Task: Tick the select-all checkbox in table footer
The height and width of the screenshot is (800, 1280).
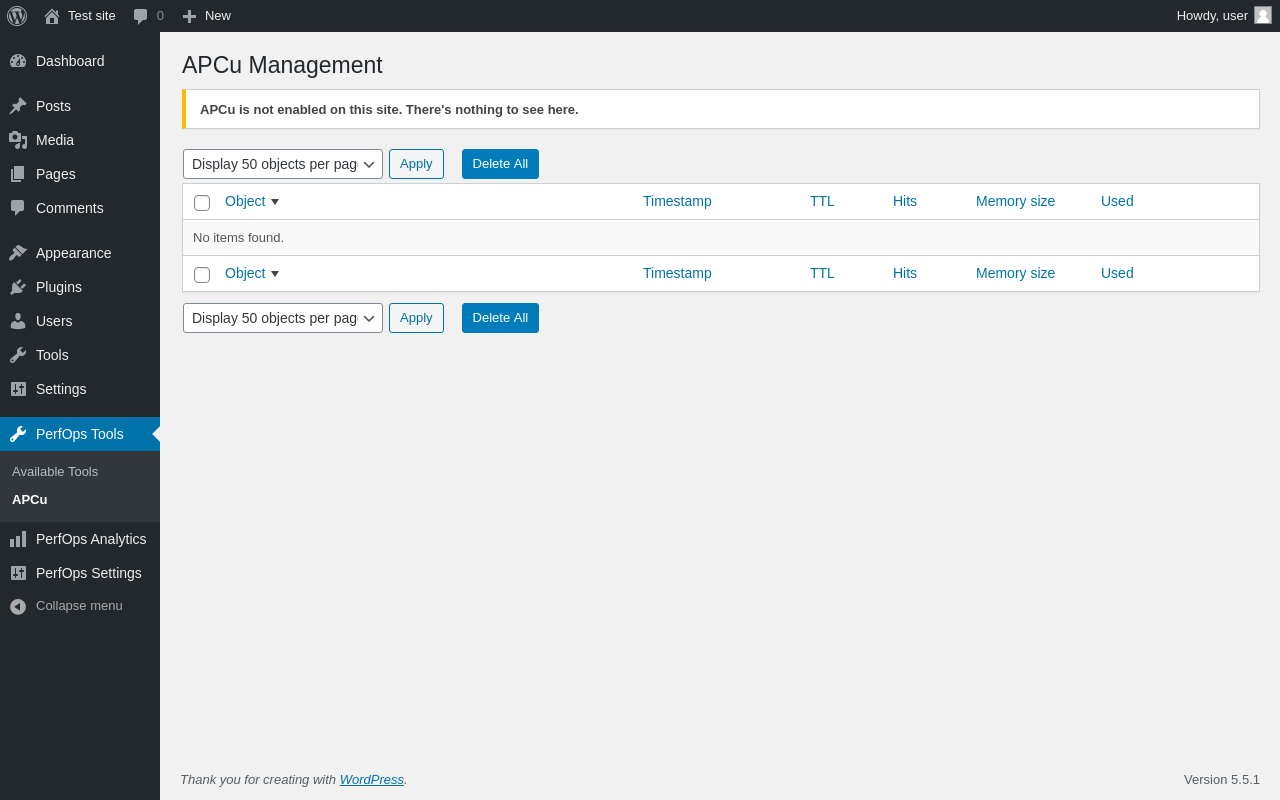Action: tap(202, 275)
